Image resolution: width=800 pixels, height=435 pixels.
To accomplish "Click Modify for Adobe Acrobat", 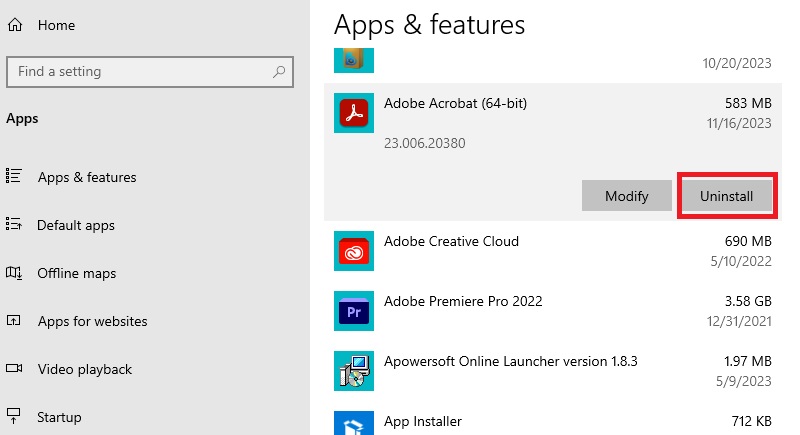I will pyautogui.click(x=627, y=196).
